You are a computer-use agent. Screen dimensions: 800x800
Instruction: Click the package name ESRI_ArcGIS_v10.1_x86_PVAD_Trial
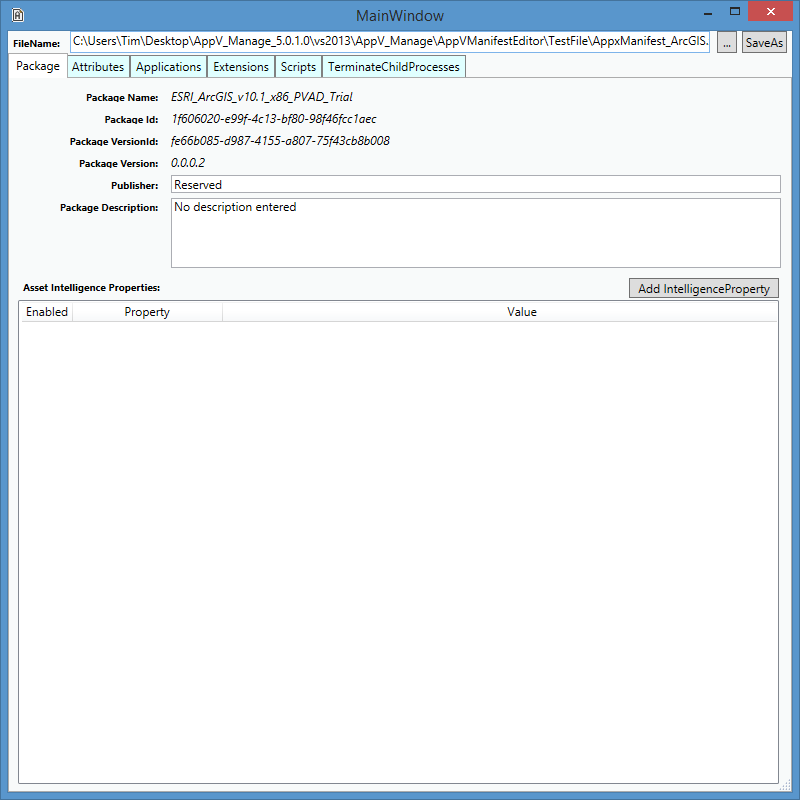coord(262,97)
